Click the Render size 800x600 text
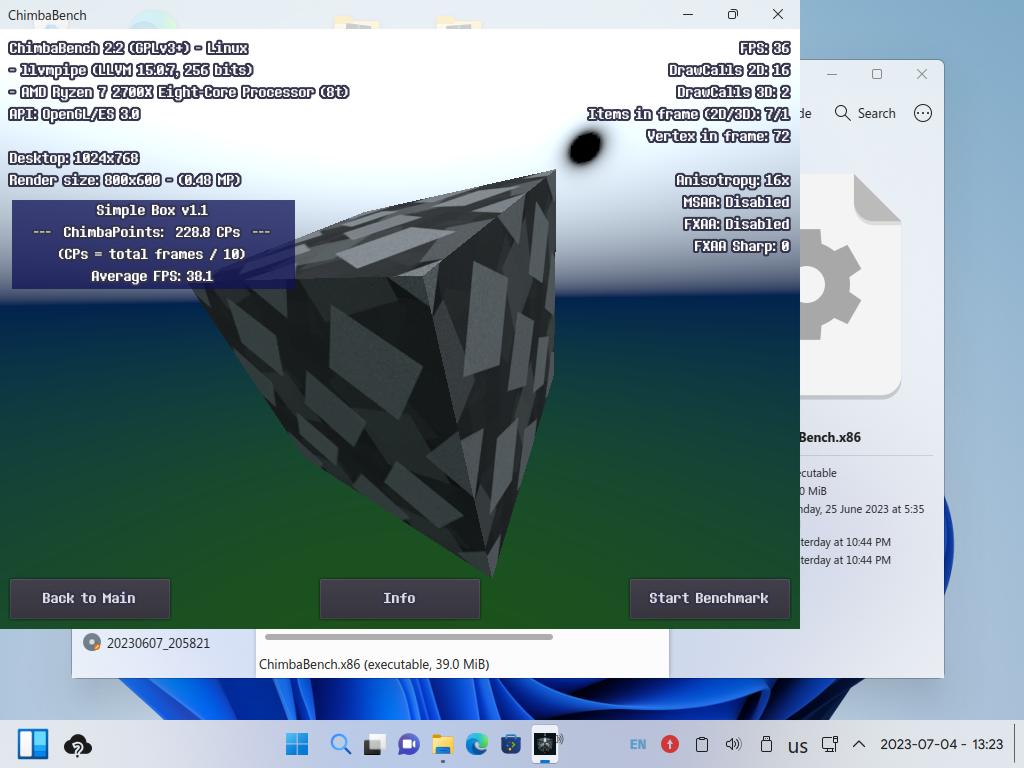Viewport: 1024px width, 768px height. click(x=125, y=180)
